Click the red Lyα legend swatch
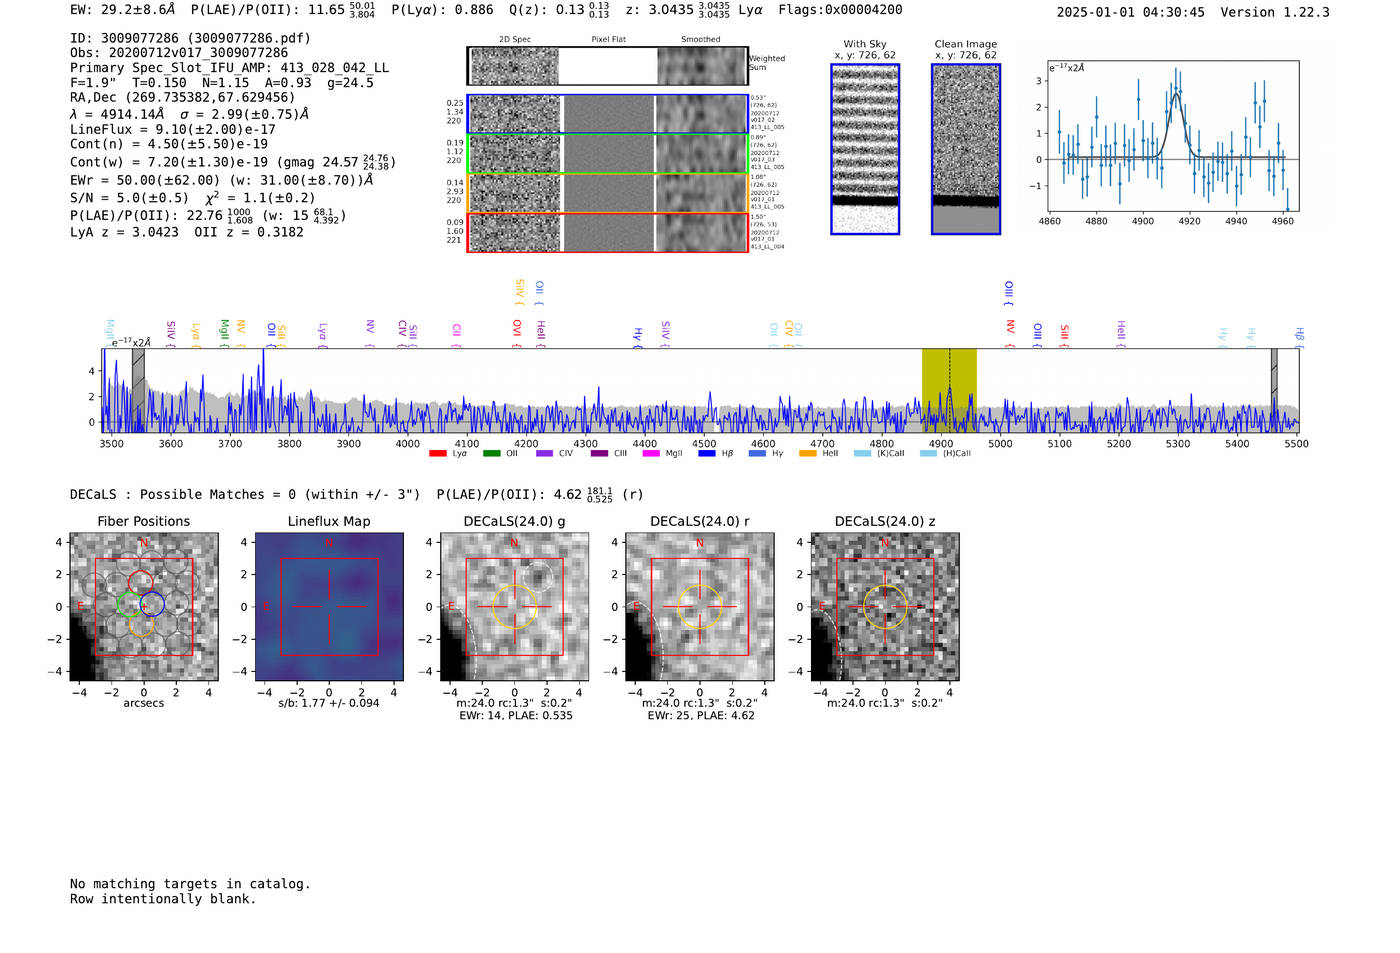This screenshot has height=953, width=1400. 437,454
